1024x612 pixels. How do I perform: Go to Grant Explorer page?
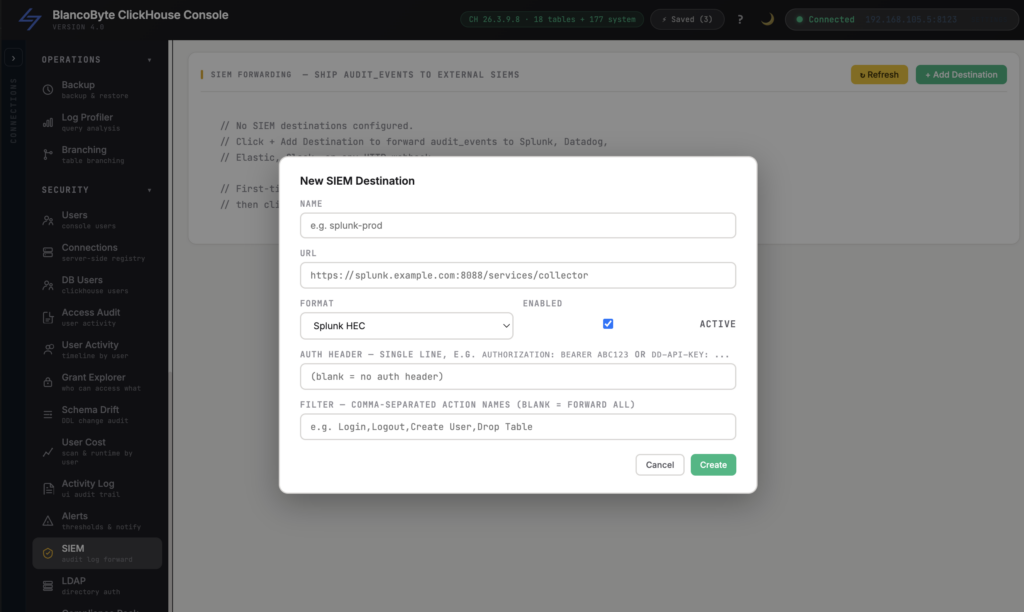click(97, 382)
